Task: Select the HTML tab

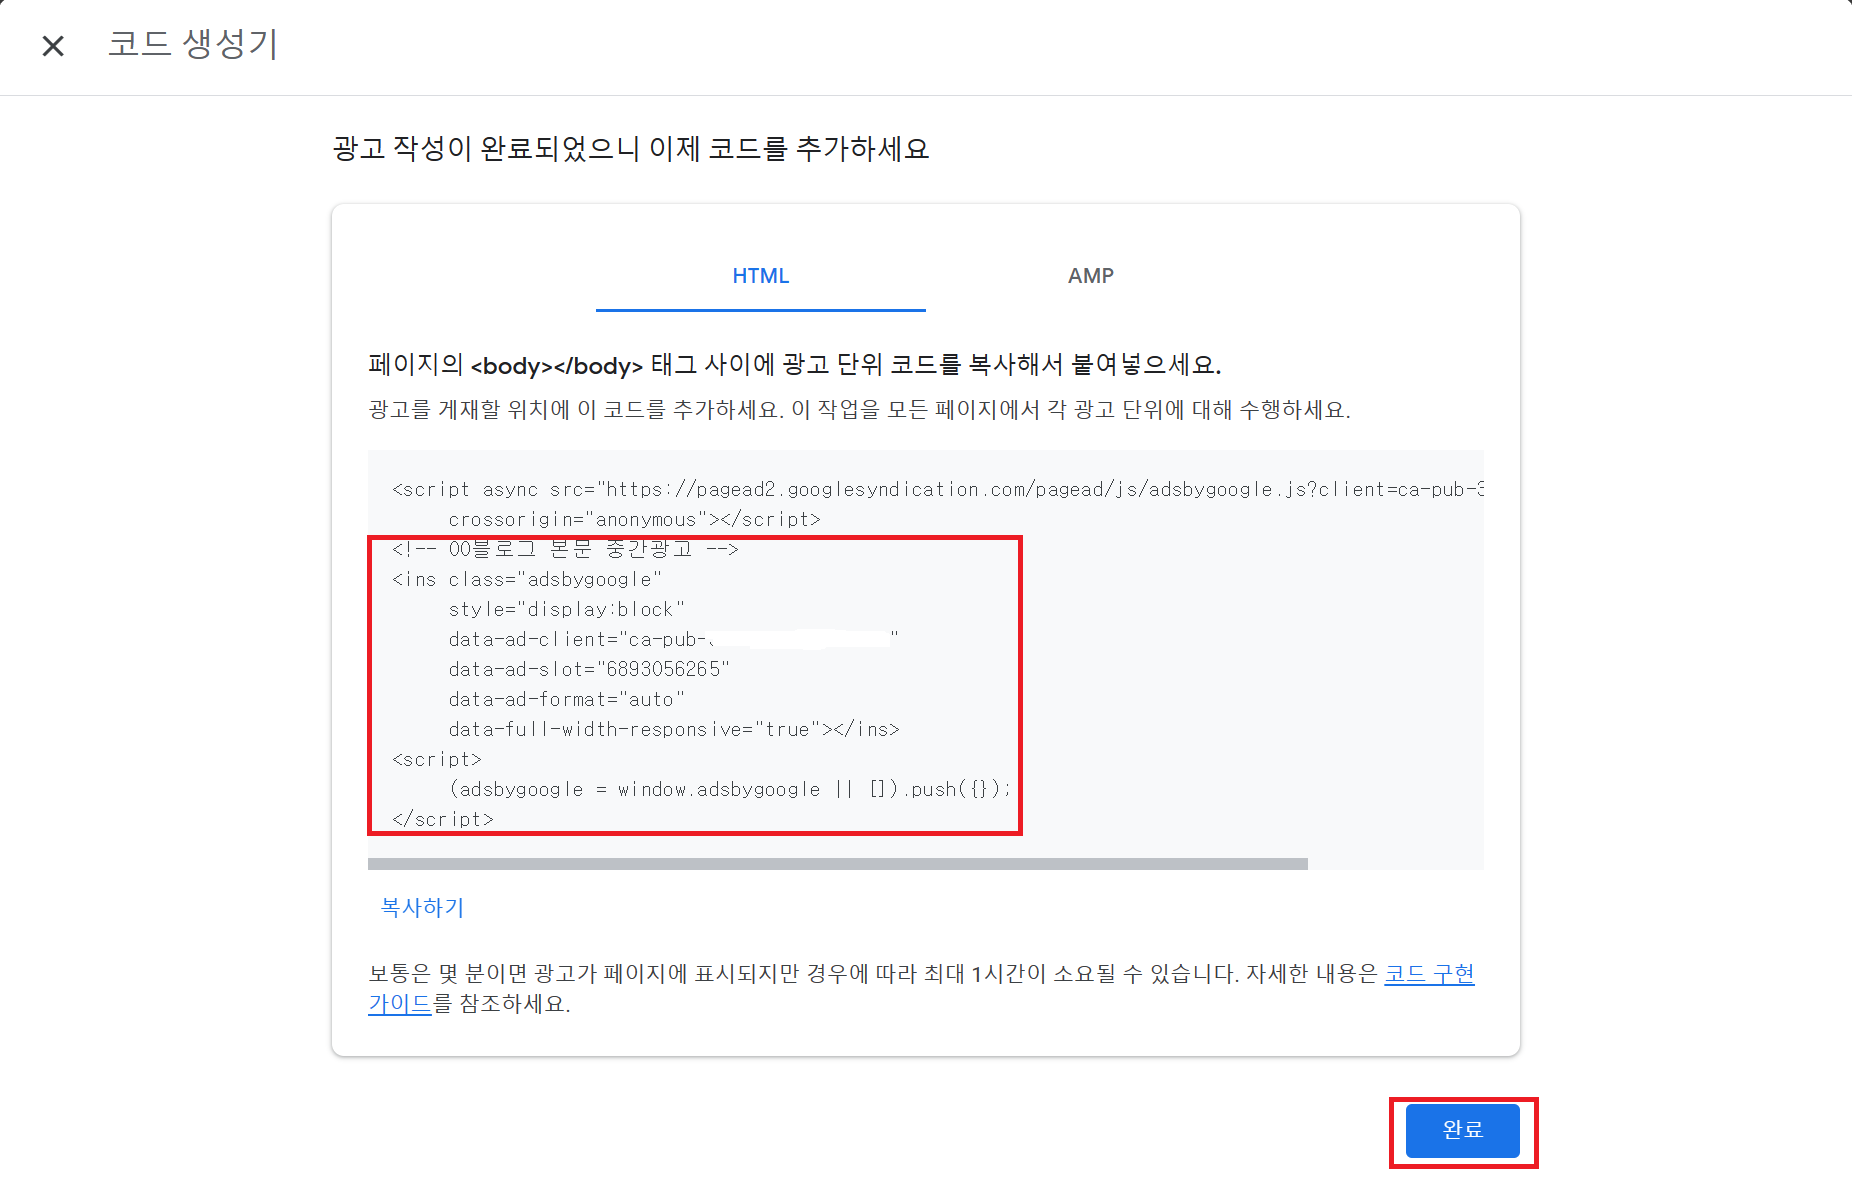Action: coord(760,276)
